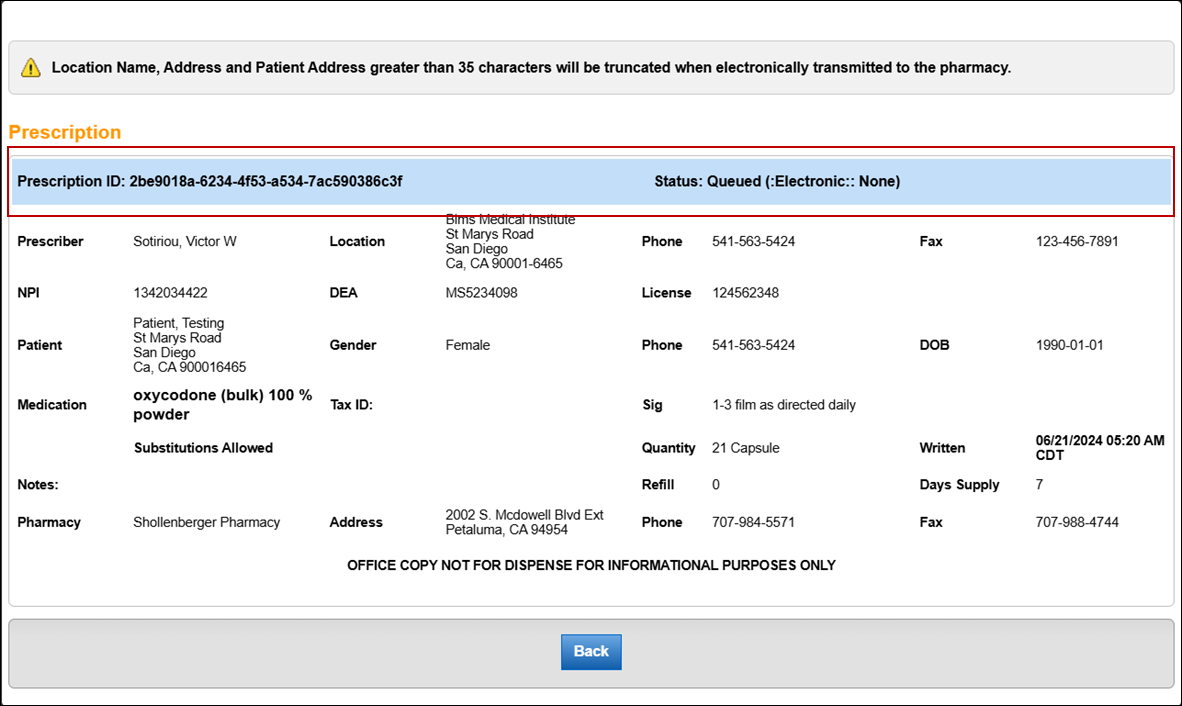The width and height of the screenshot is (1182, 706).
Task: Click the License number 124562348
Action: 745,293
